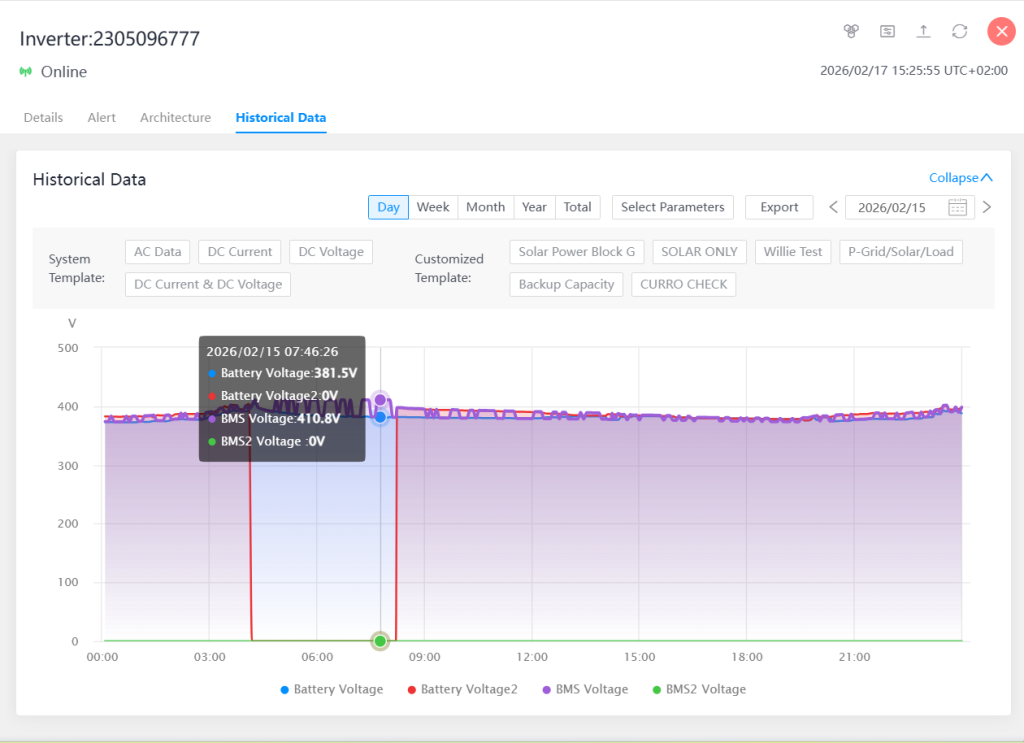Viewport: 1024px width, 743px height.
Task: Click the three-circles cluster icon in header
Action: (851, 31)
